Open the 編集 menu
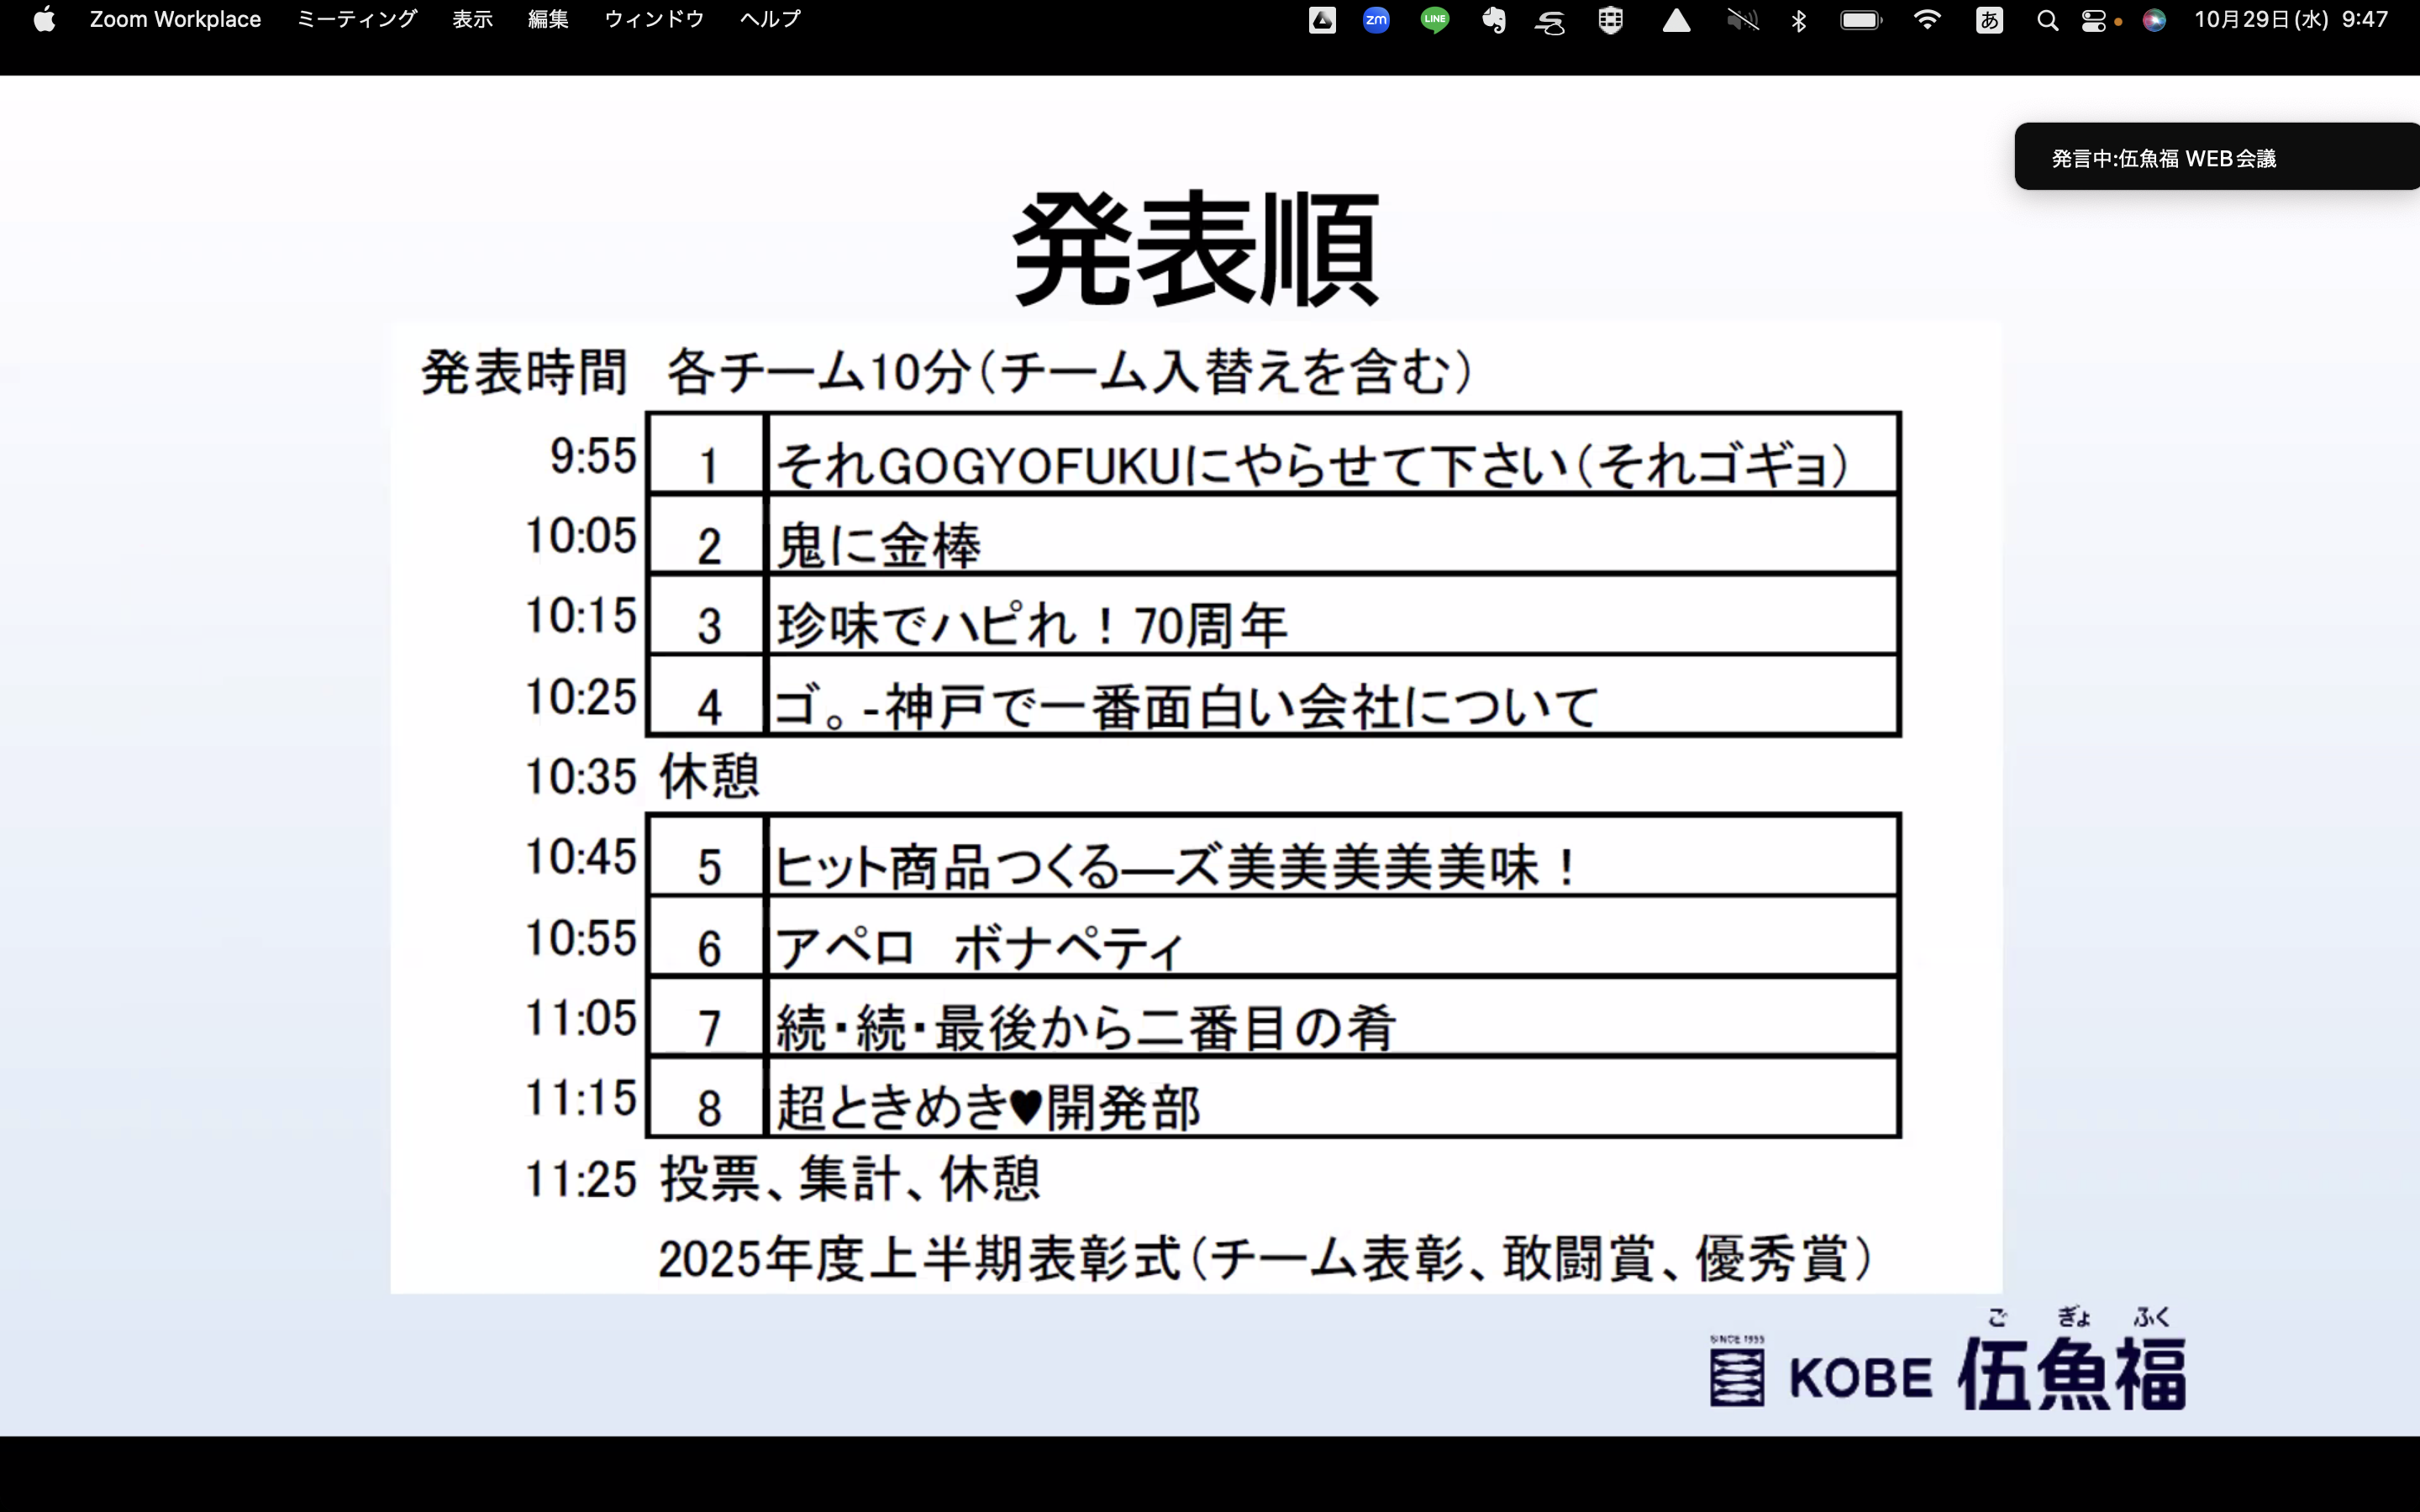Image resolution: width=2420 pixels, height=1512 pixels. tap(548, 20)
